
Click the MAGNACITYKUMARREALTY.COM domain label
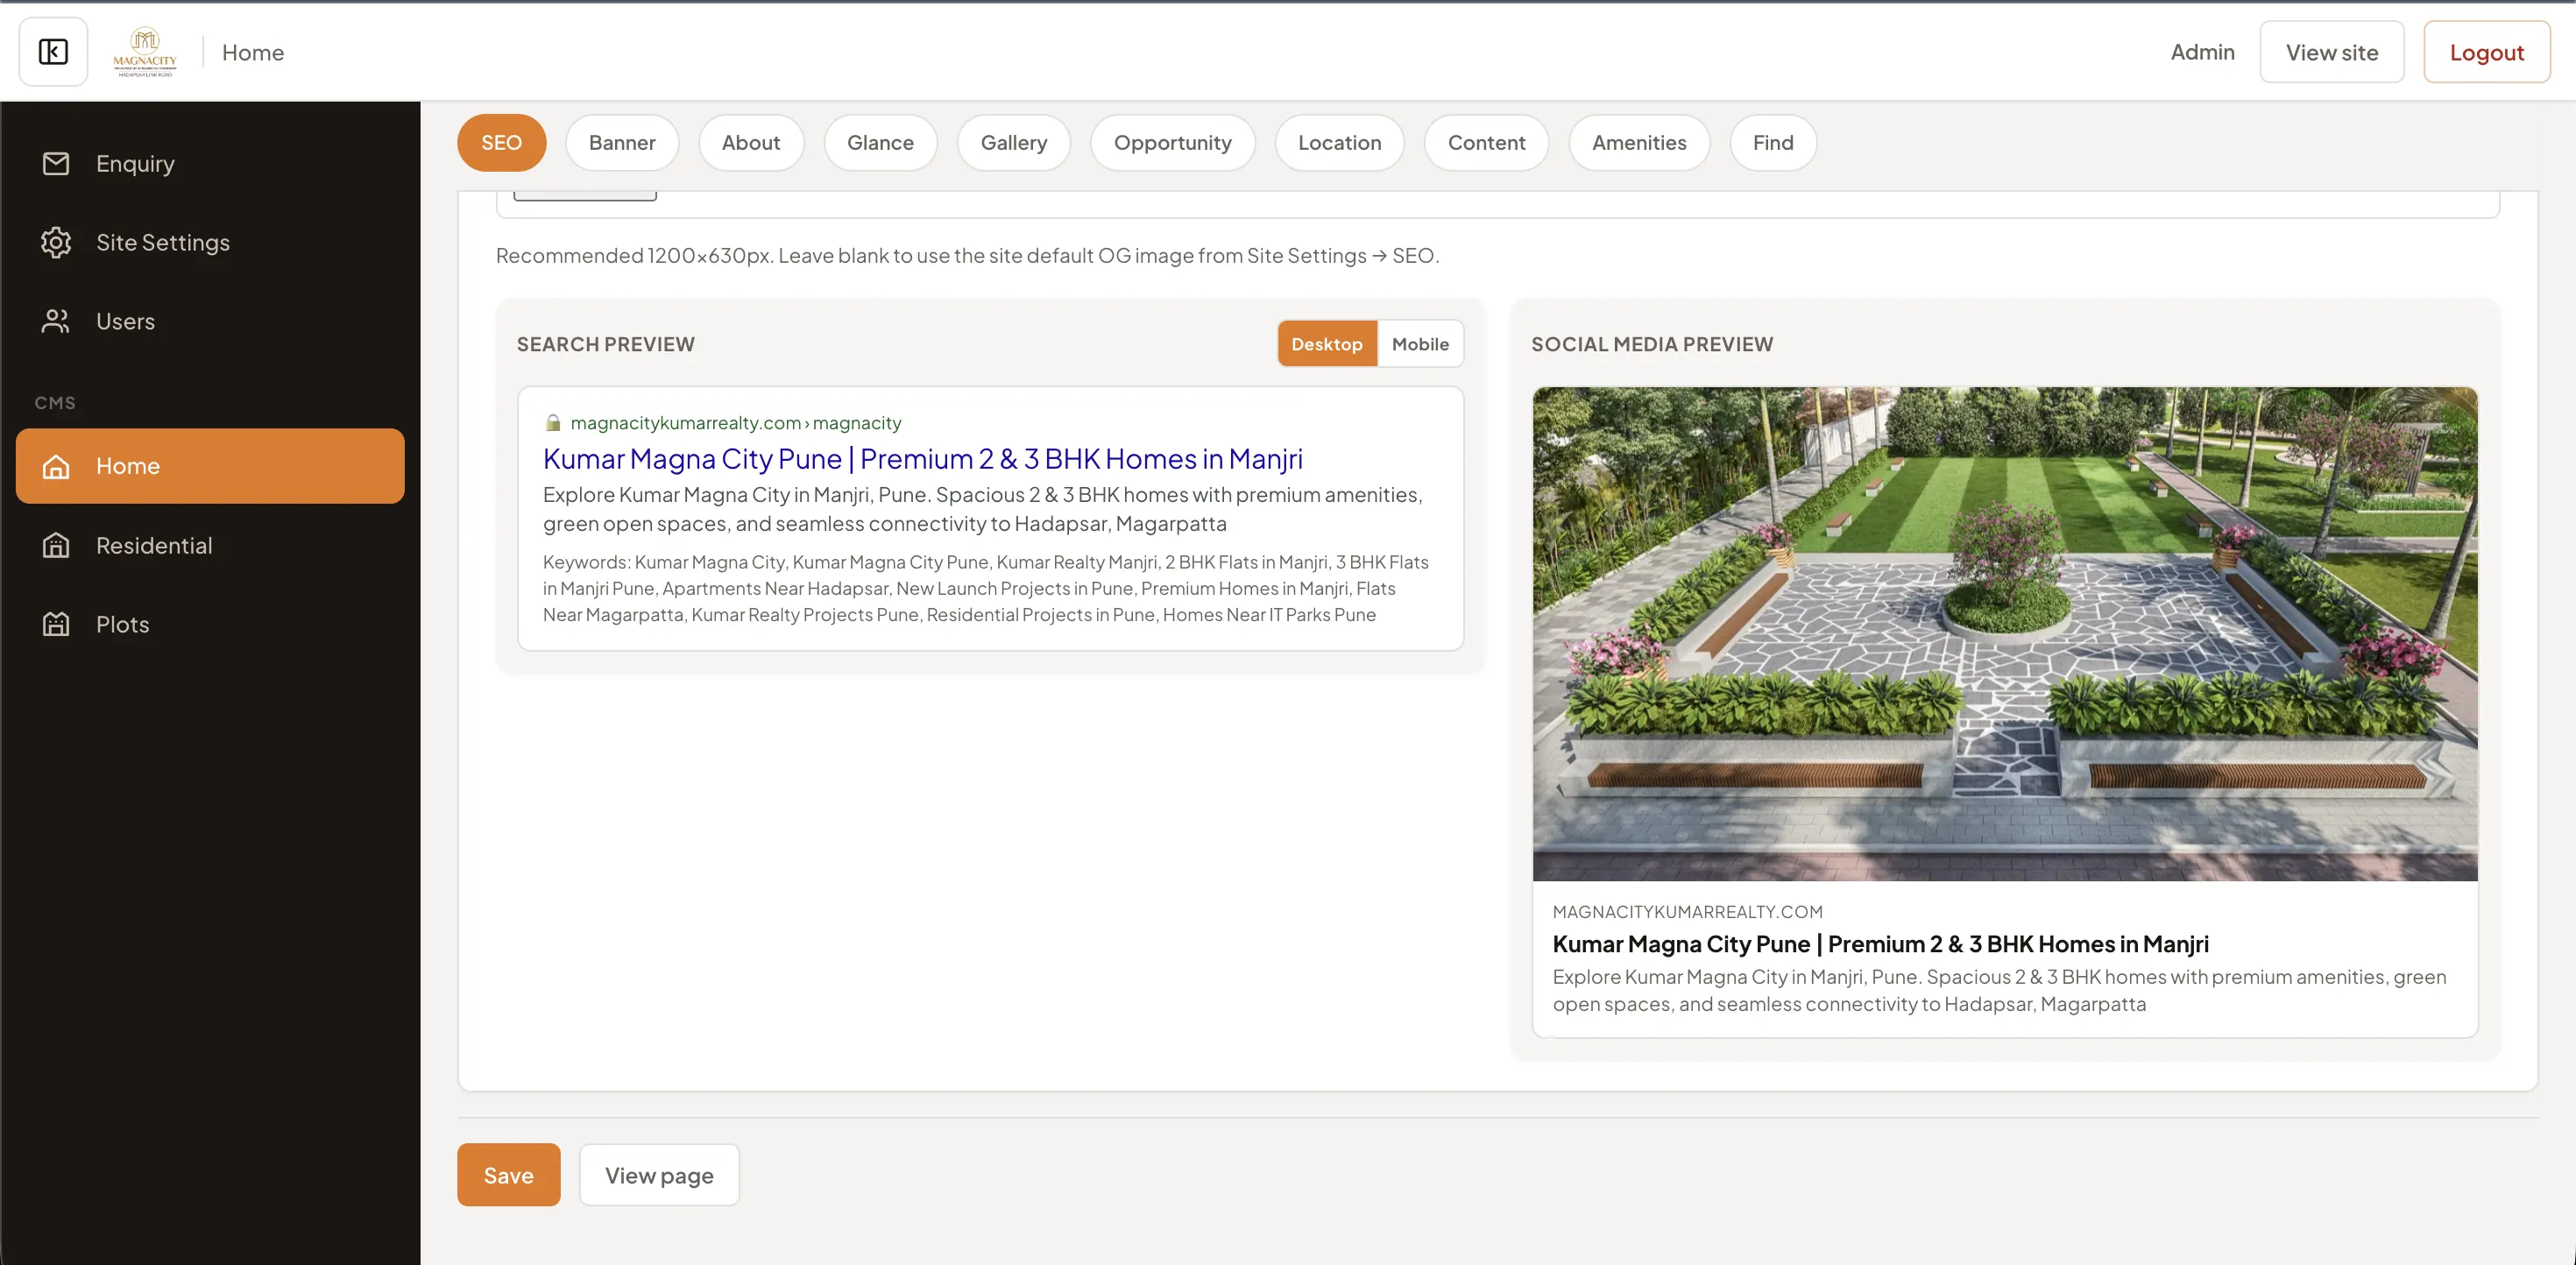tap(1688, 912)
